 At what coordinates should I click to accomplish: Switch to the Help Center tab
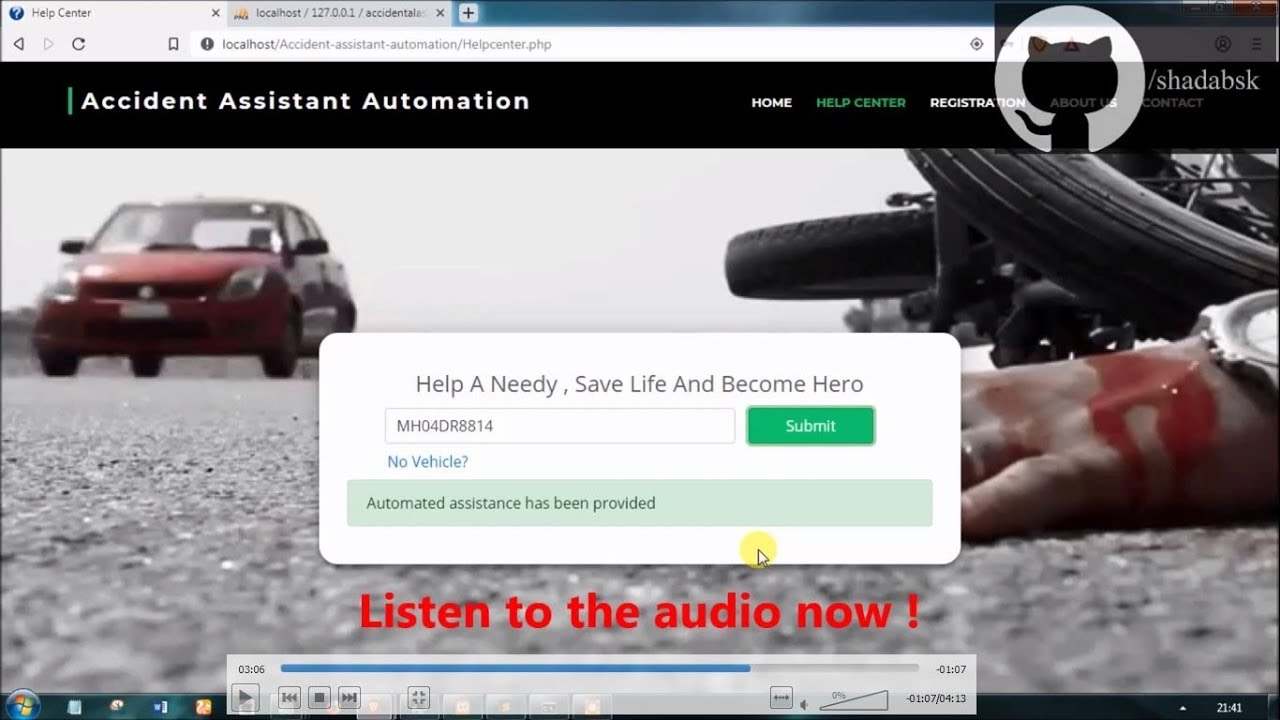pyautogui.click(x=113, y=13)
